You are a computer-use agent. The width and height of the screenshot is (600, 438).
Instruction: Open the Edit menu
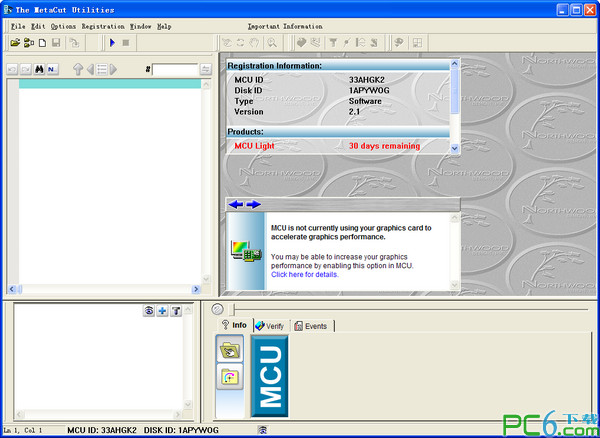click(38, 26)
